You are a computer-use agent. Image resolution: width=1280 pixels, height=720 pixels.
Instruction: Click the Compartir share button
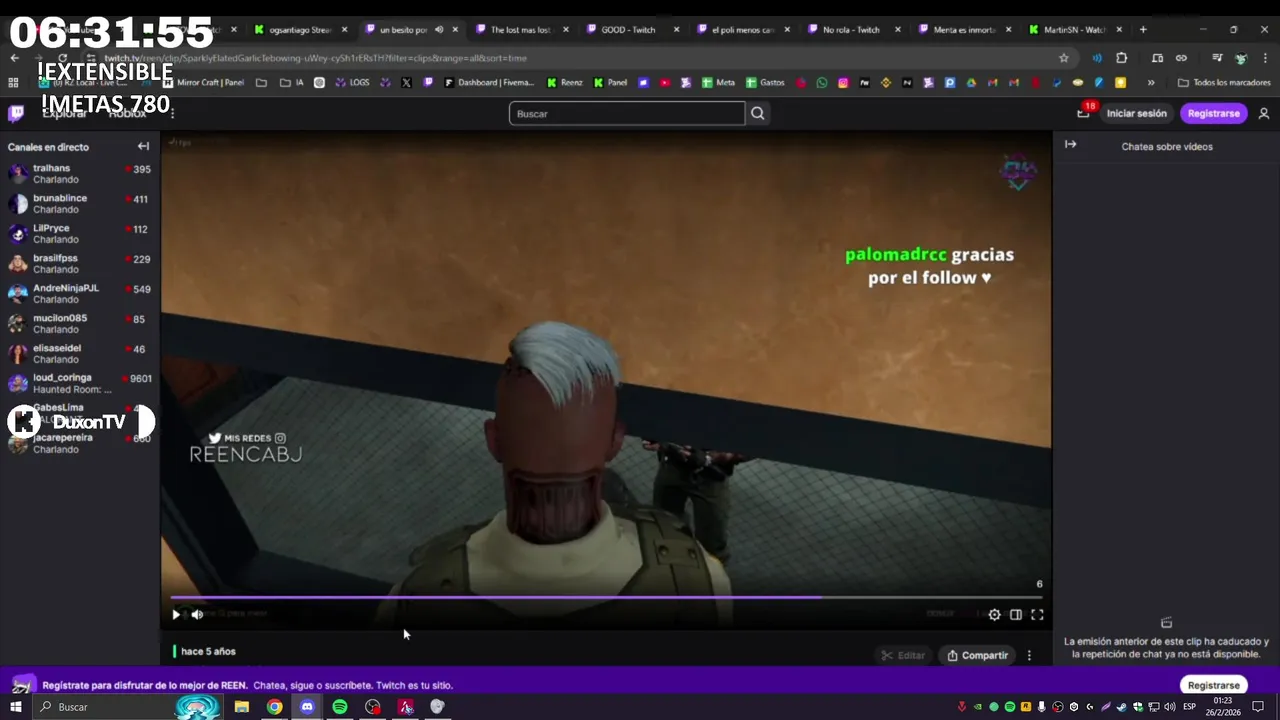point(978,655)
